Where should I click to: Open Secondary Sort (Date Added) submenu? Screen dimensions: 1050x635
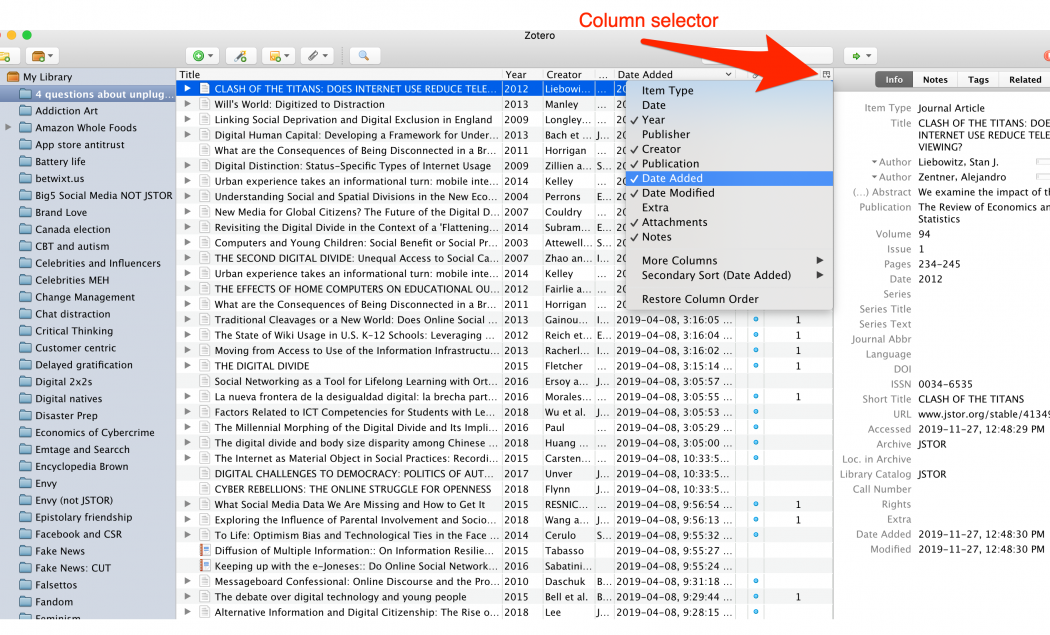point(729,275)
